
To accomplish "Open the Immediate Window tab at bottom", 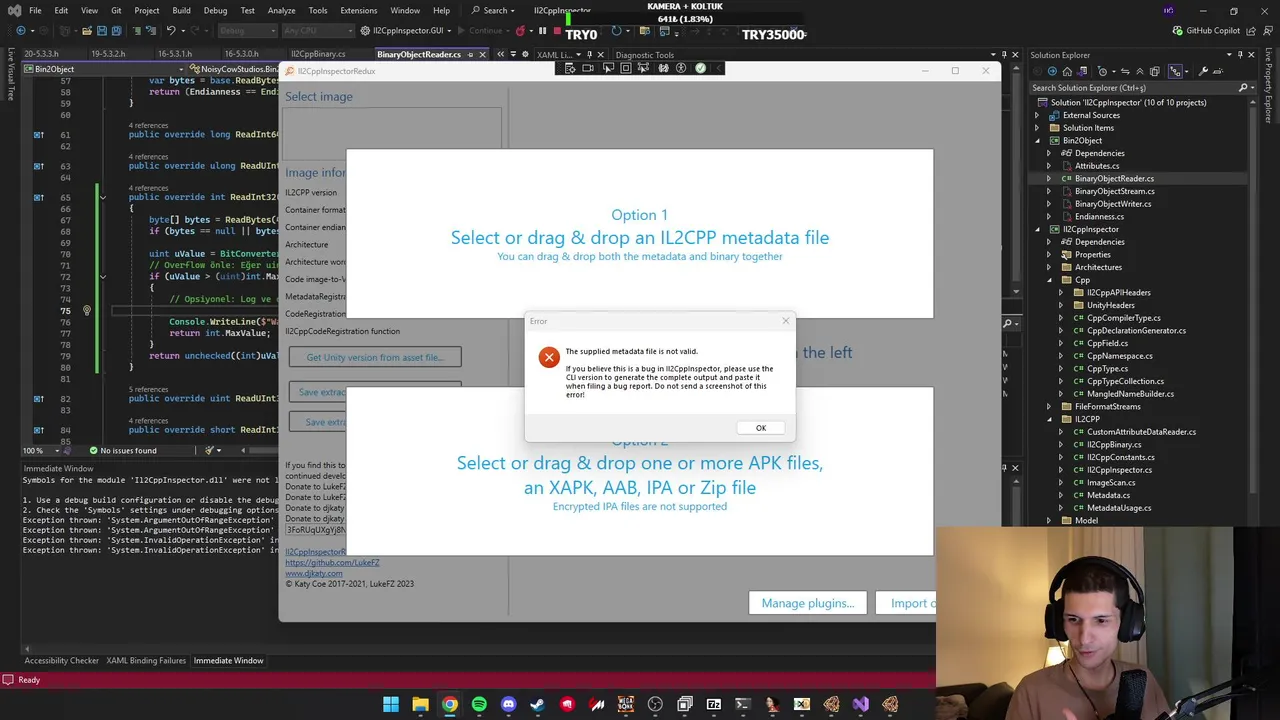I will [229, 660].
